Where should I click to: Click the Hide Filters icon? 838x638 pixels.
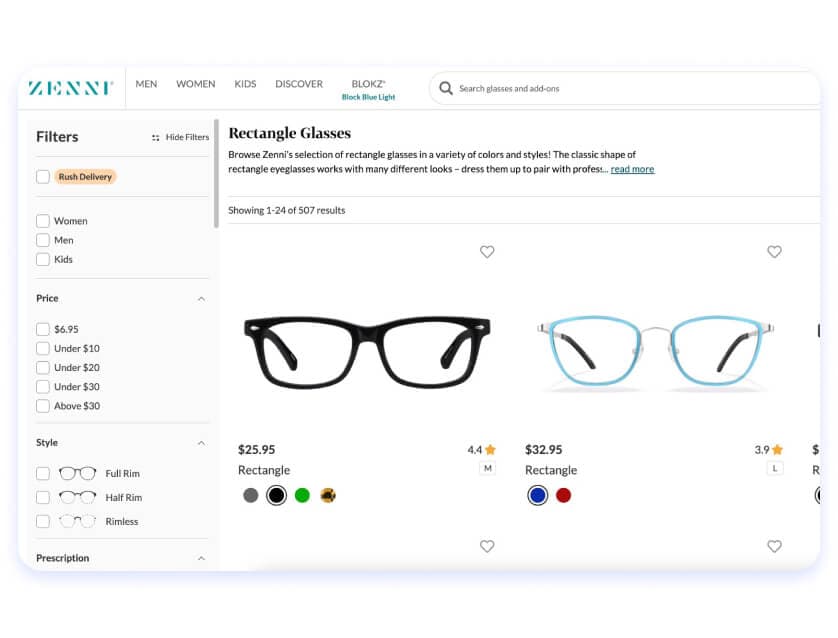pyautogui.click(x=156, y=138)
